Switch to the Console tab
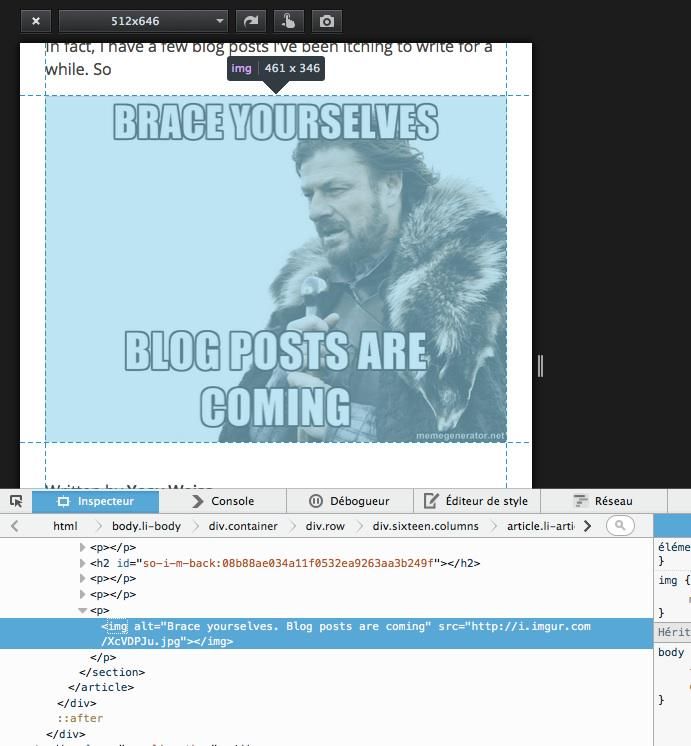Image resolution: width=691 pixels, height=746 pixels. pyautogui.click(x=222, y=501)
